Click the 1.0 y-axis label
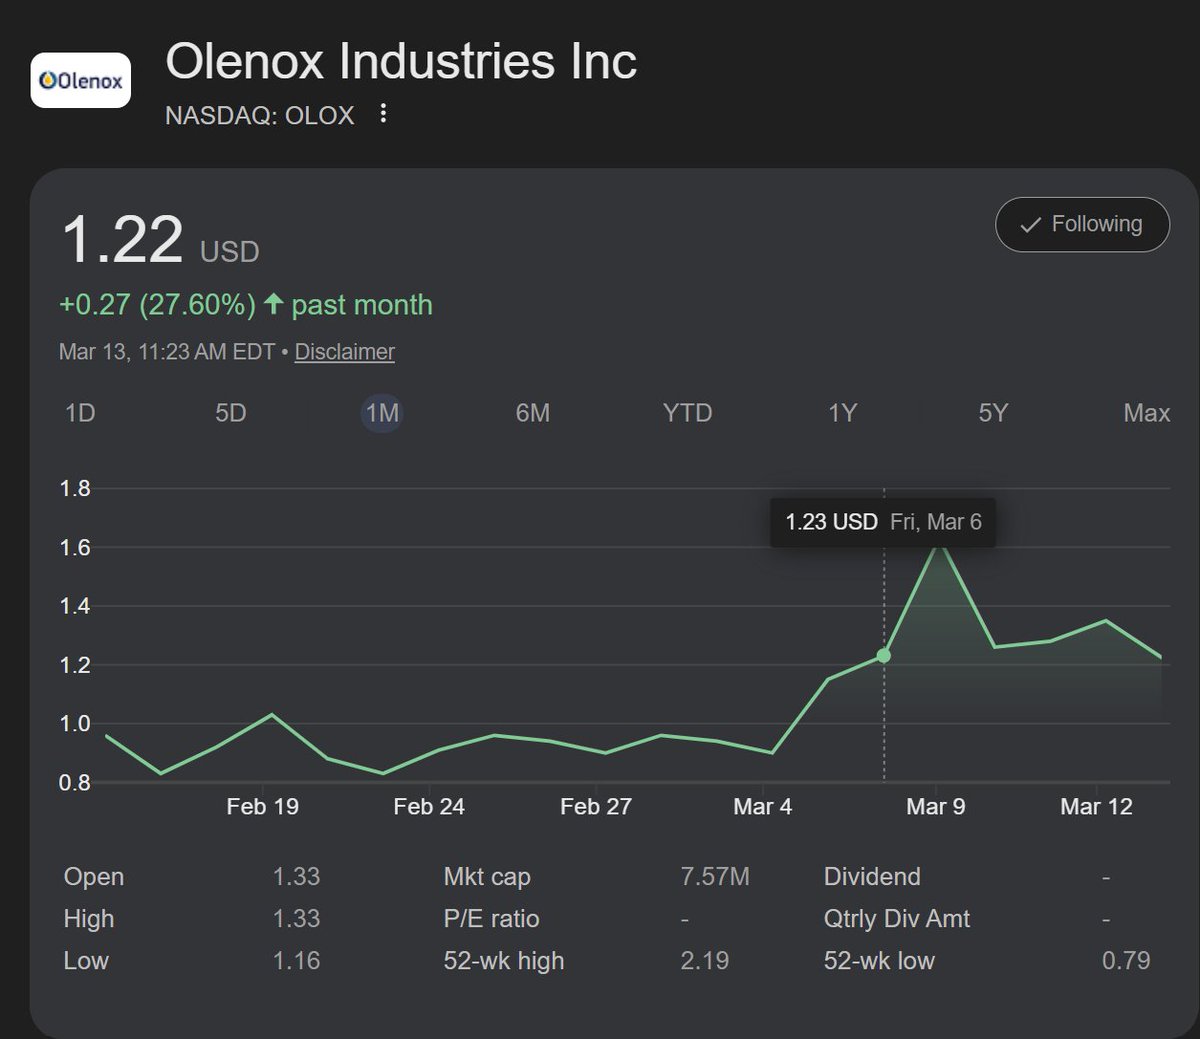 click(75, 724)
